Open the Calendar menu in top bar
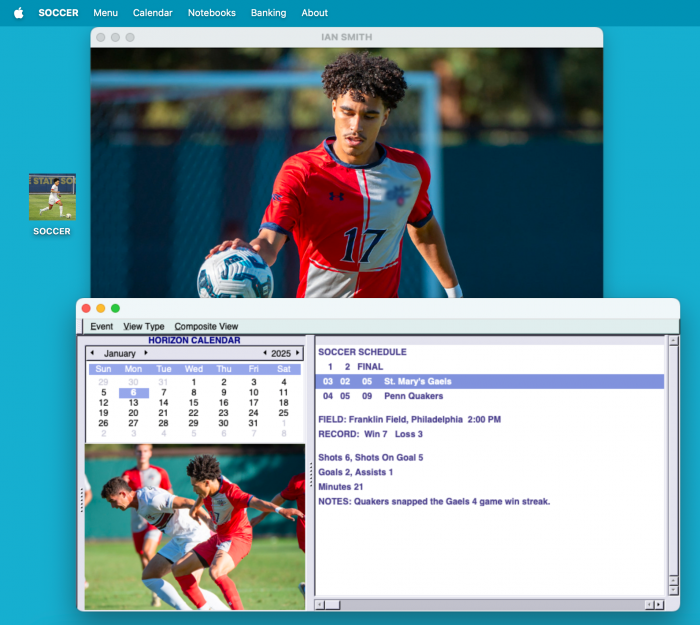Screen dimensions: 700x625 tap(152, 13)
